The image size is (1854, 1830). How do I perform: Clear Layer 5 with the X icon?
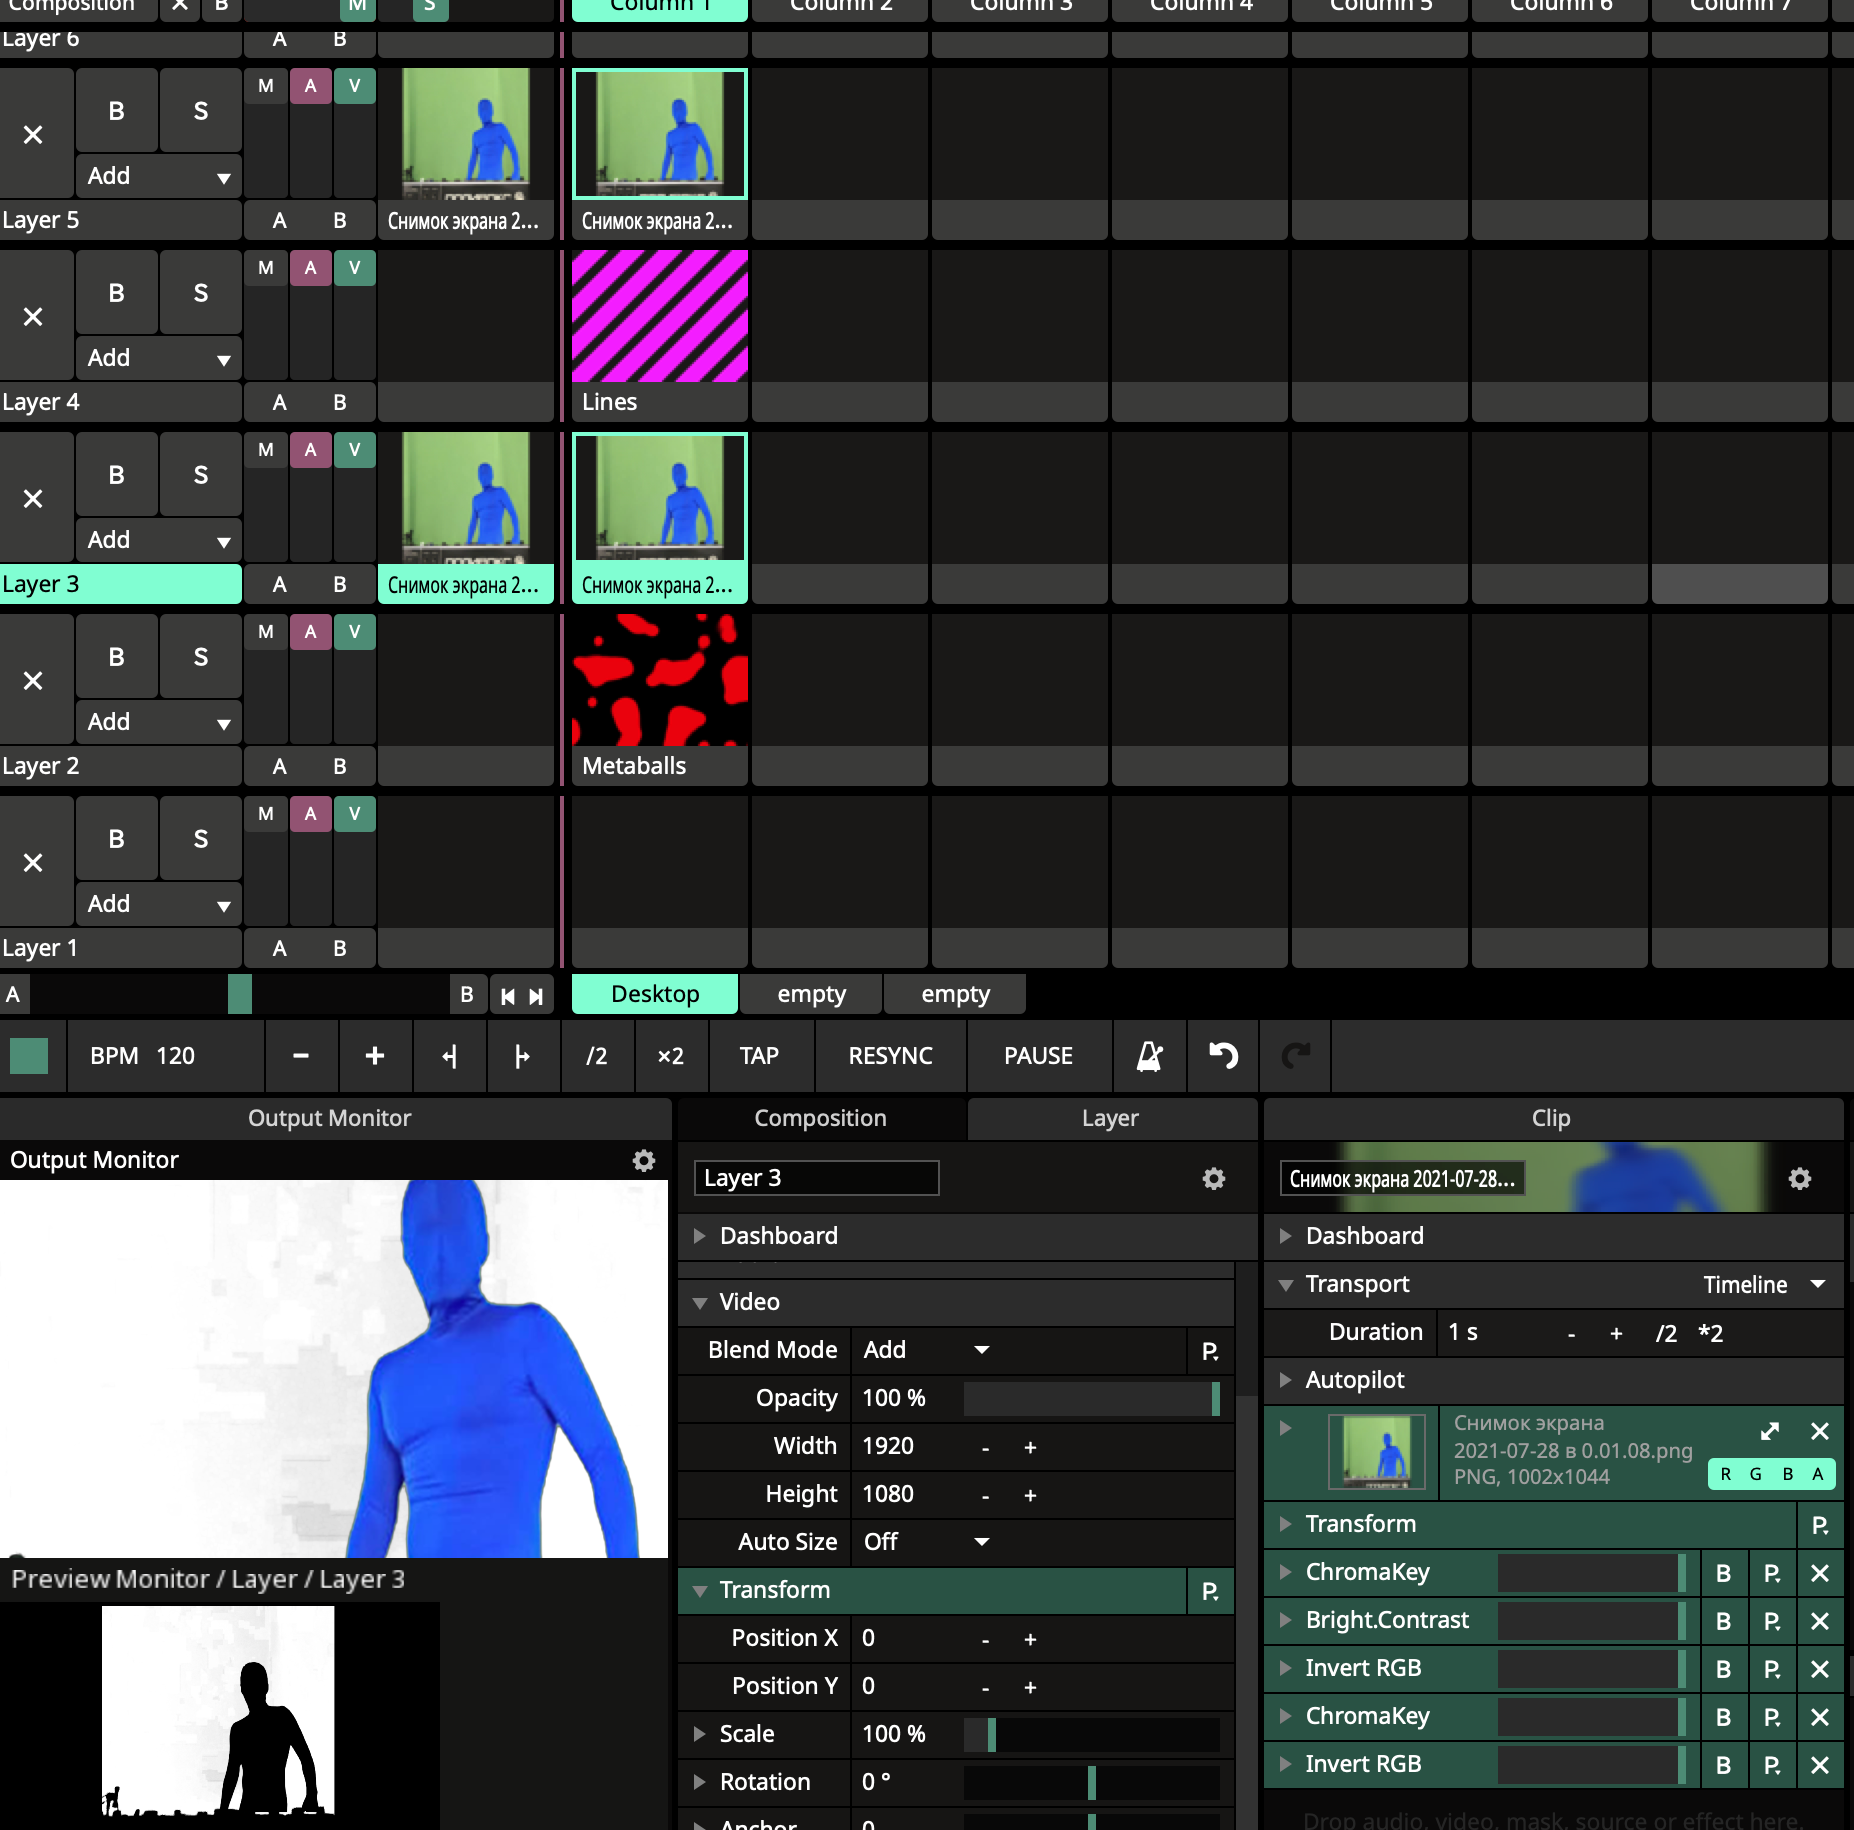point(33,135)
